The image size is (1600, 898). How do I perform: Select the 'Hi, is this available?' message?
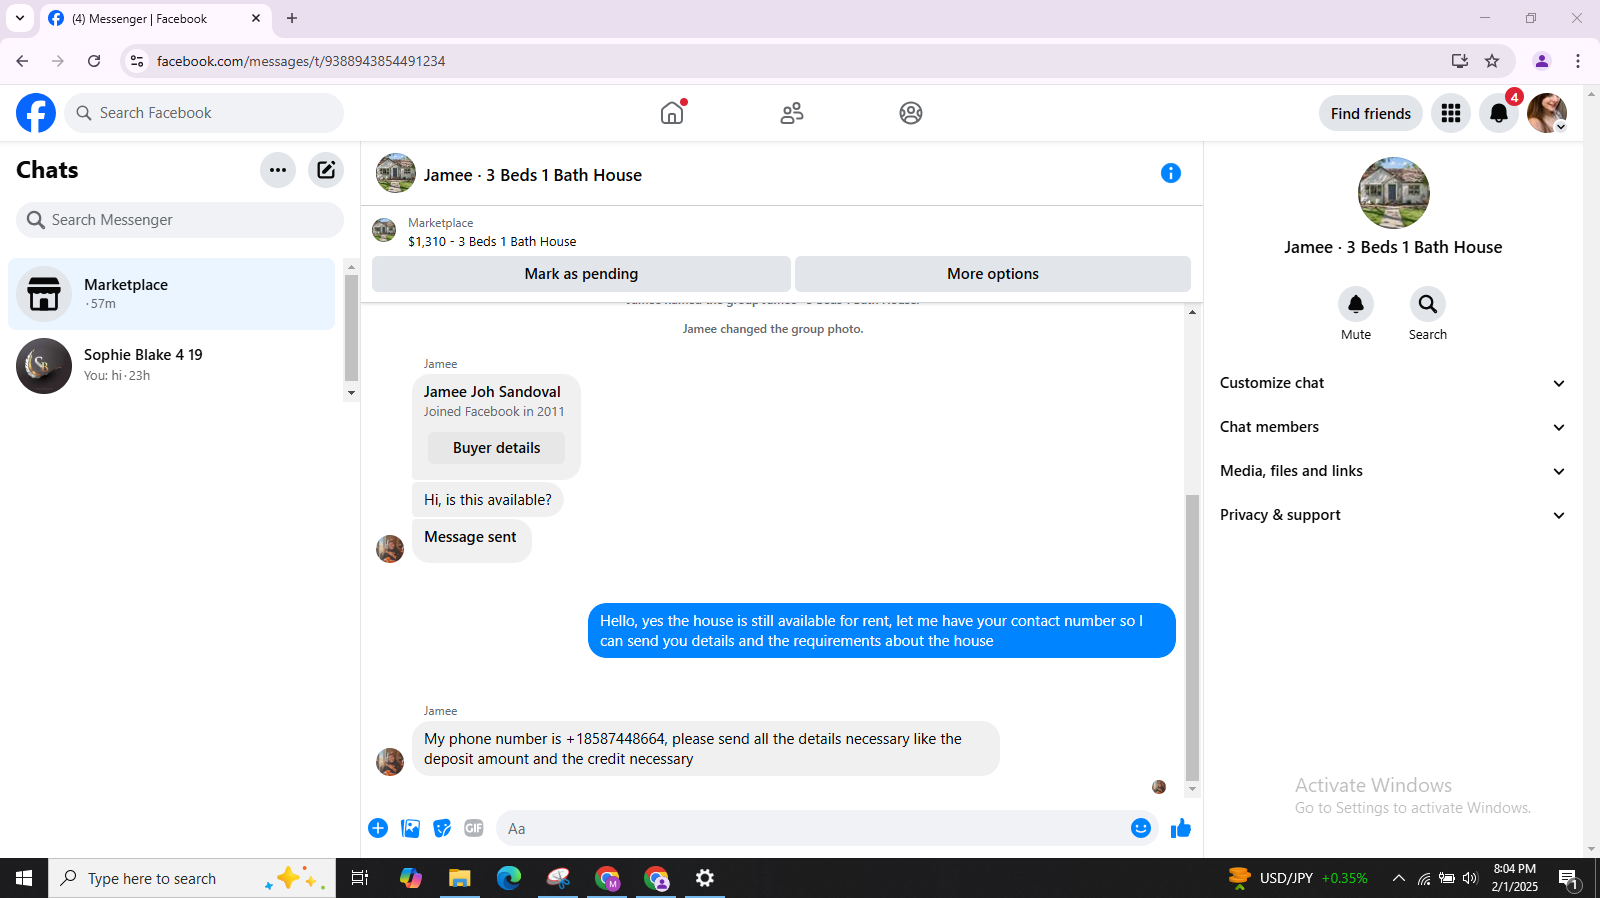[x=488, y=500]
